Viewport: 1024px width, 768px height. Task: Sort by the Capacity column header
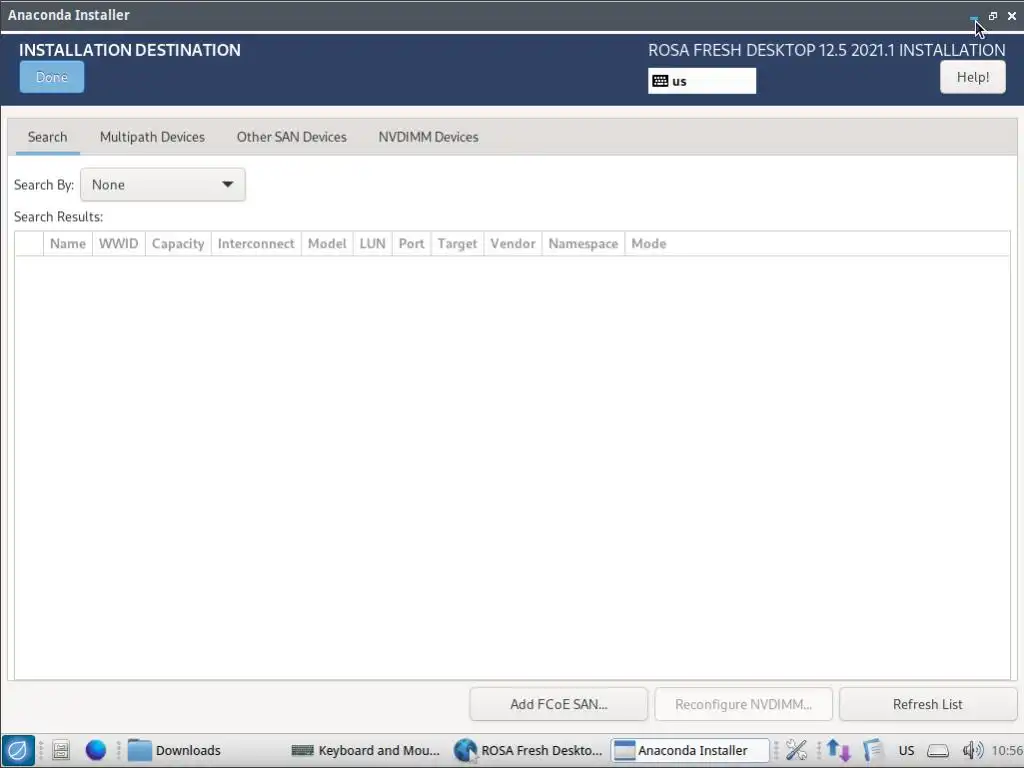pos(178,244)
